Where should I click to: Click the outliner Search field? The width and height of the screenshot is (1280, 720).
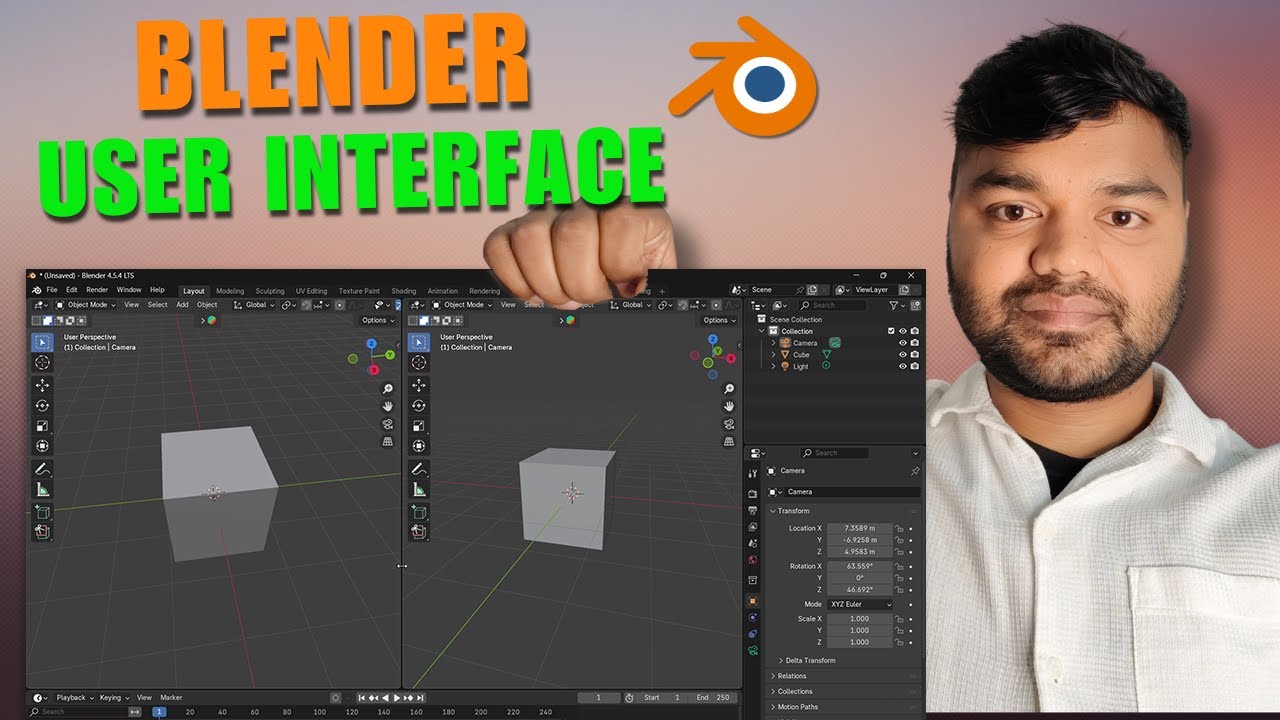coord(833,305)
